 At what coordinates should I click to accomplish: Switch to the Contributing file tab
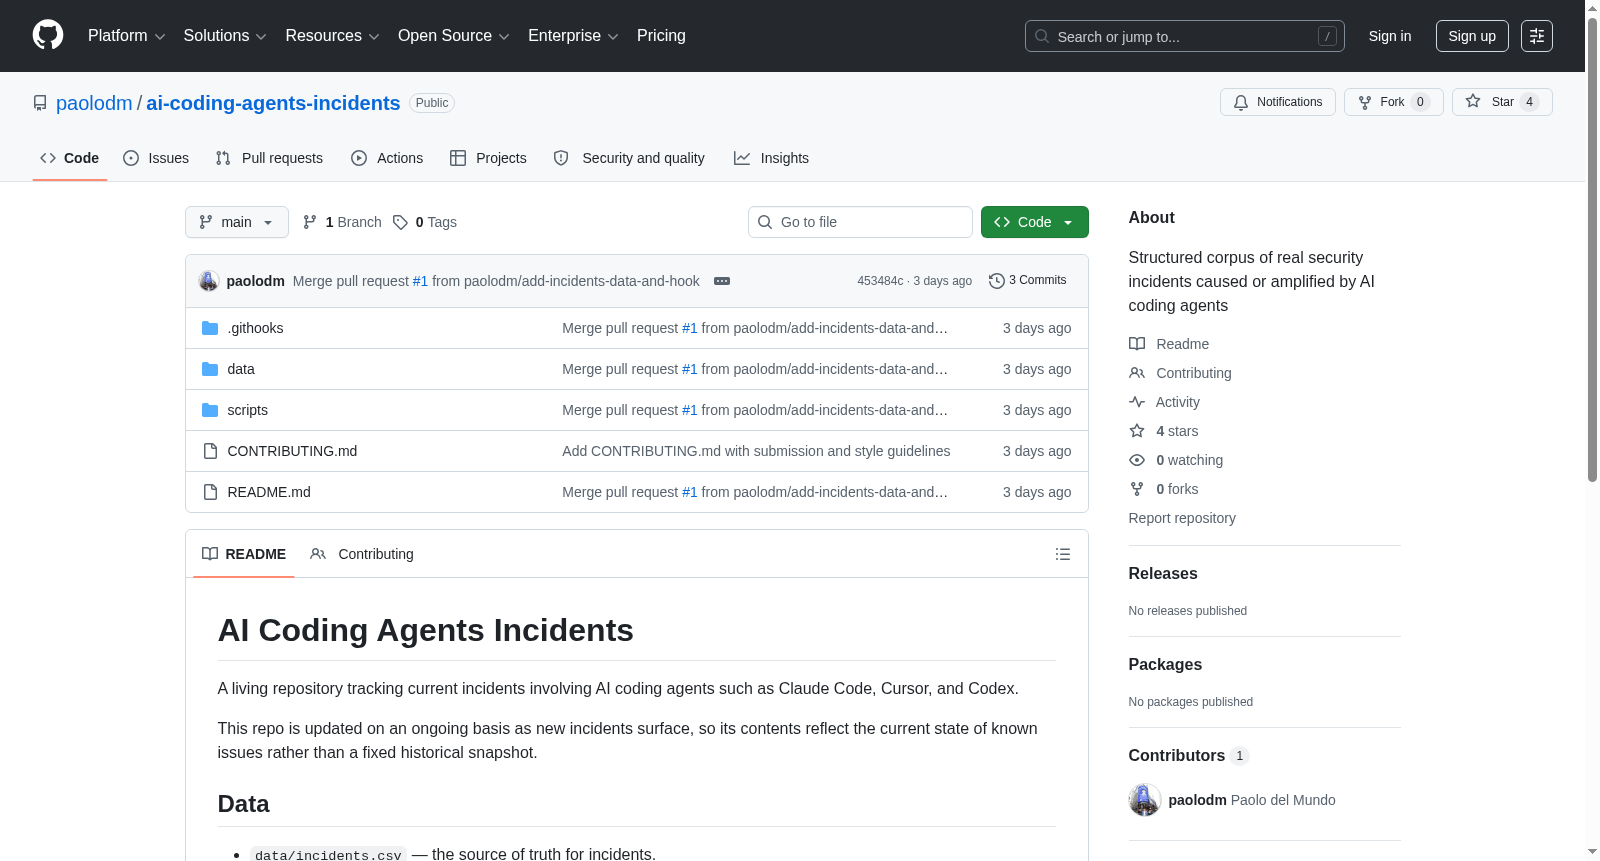coord(362,554)
